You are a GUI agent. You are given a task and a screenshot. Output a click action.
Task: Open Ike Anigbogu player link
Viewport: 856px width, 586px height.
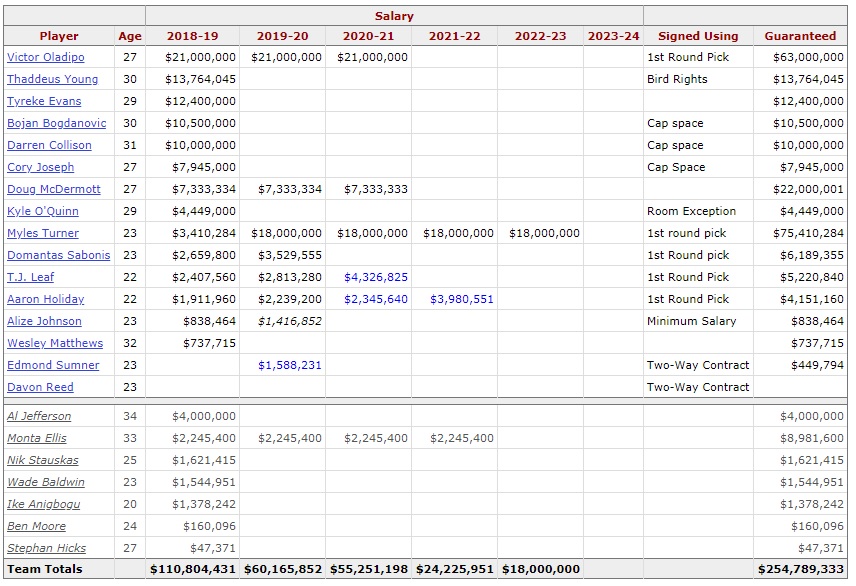(44, 504)
